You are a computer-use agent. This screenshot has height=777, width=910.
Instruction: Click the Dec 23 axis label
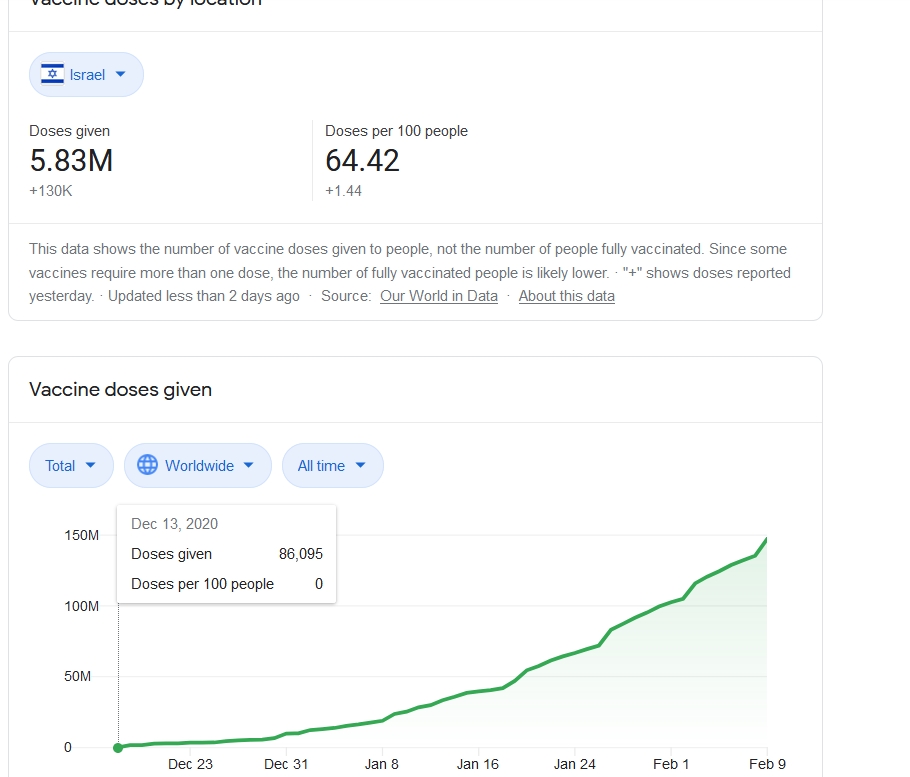click(190, 764)
